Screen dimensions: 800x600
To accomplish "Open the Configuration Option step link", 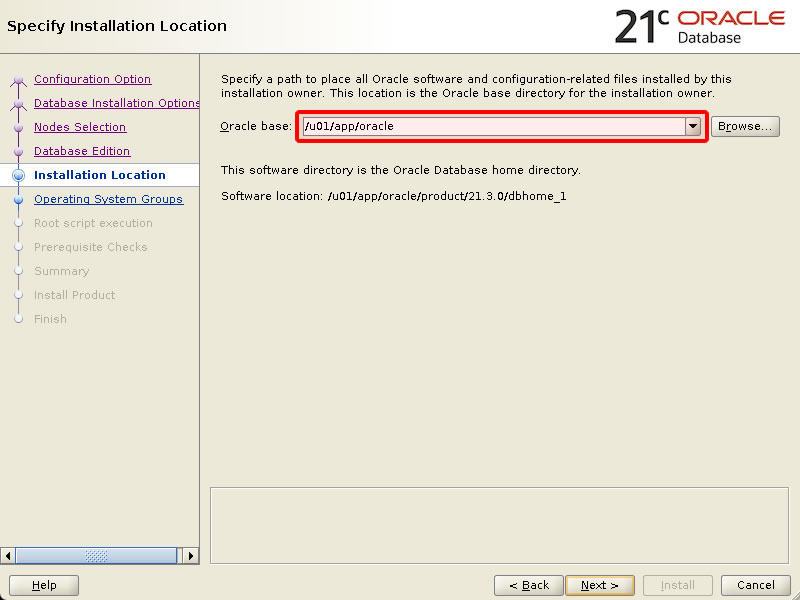I will [92, 79].
